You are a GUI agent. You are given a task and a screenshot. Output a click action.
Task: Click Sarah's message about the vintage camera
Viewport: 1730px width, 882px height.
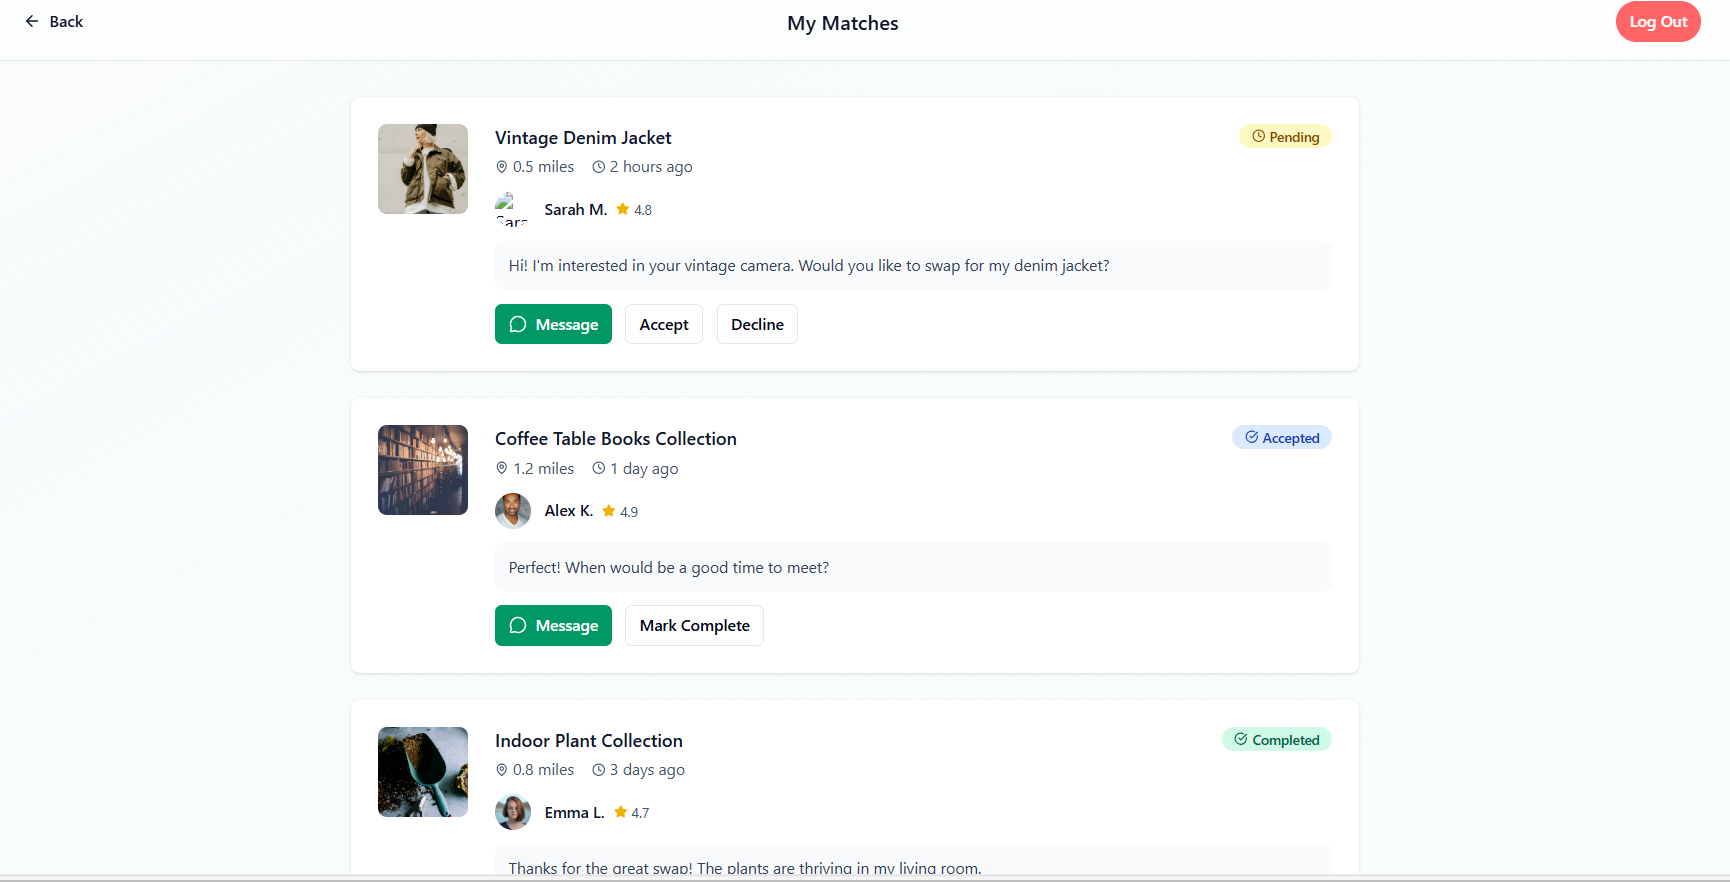[913, 266]
